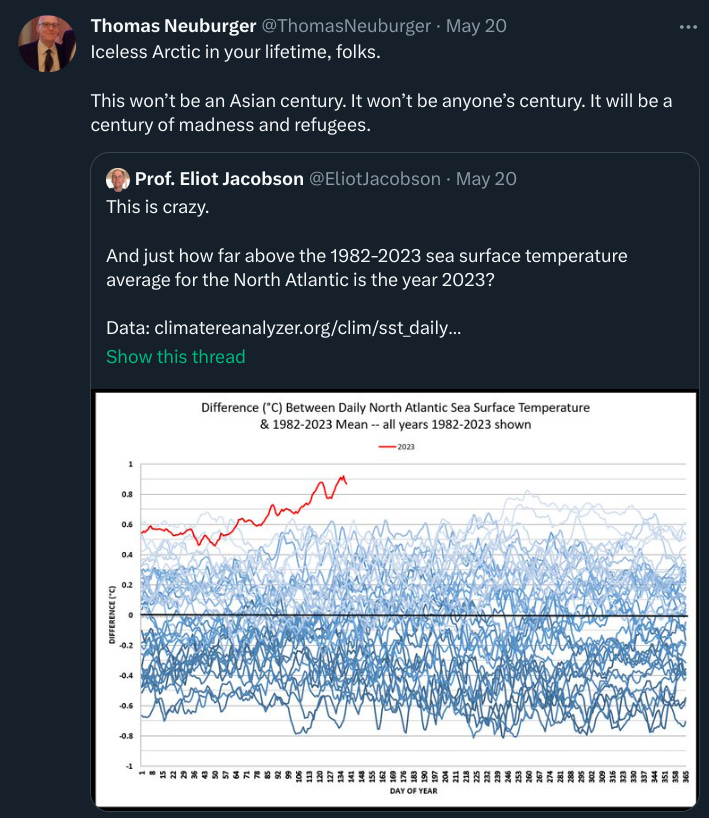Click the Prof. Eliot Jacobson display name
The width and height of the screenshot is (709, 818).
(219, 179)
